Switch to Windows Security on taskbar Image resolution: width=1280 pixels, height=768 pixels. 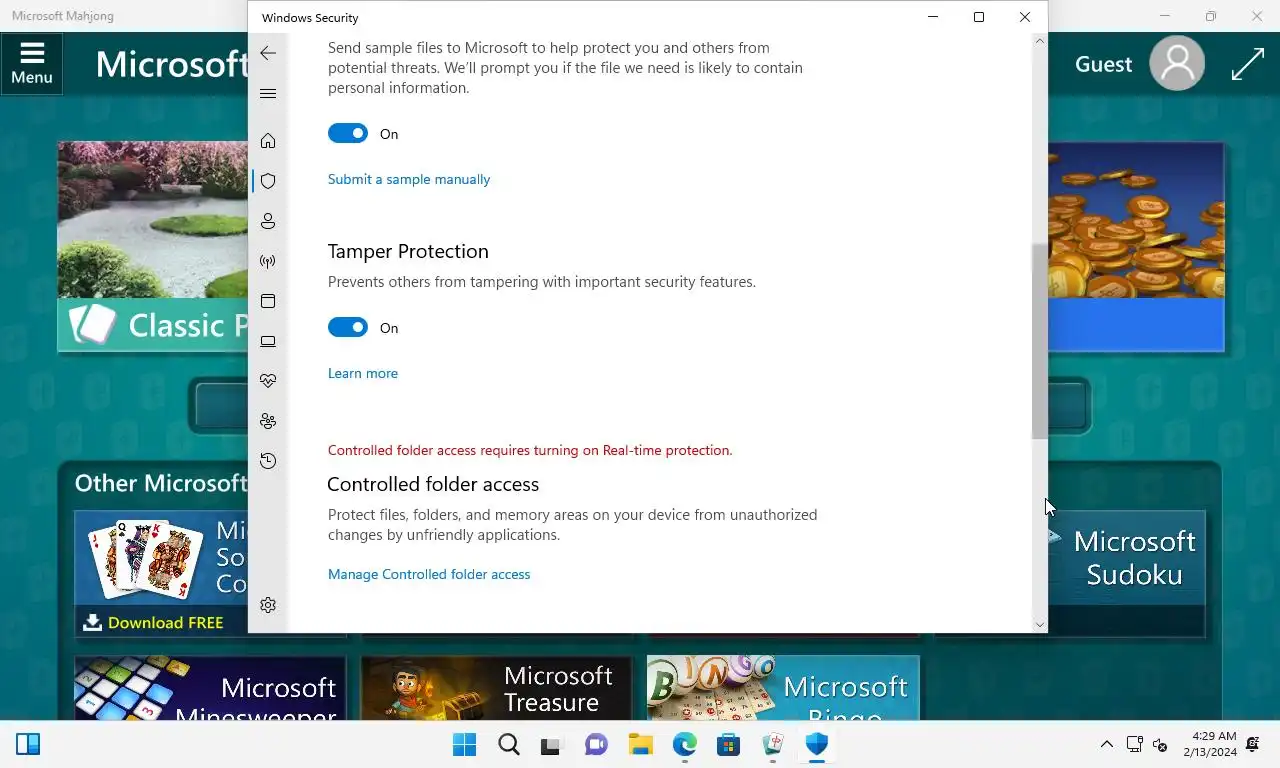817,745
